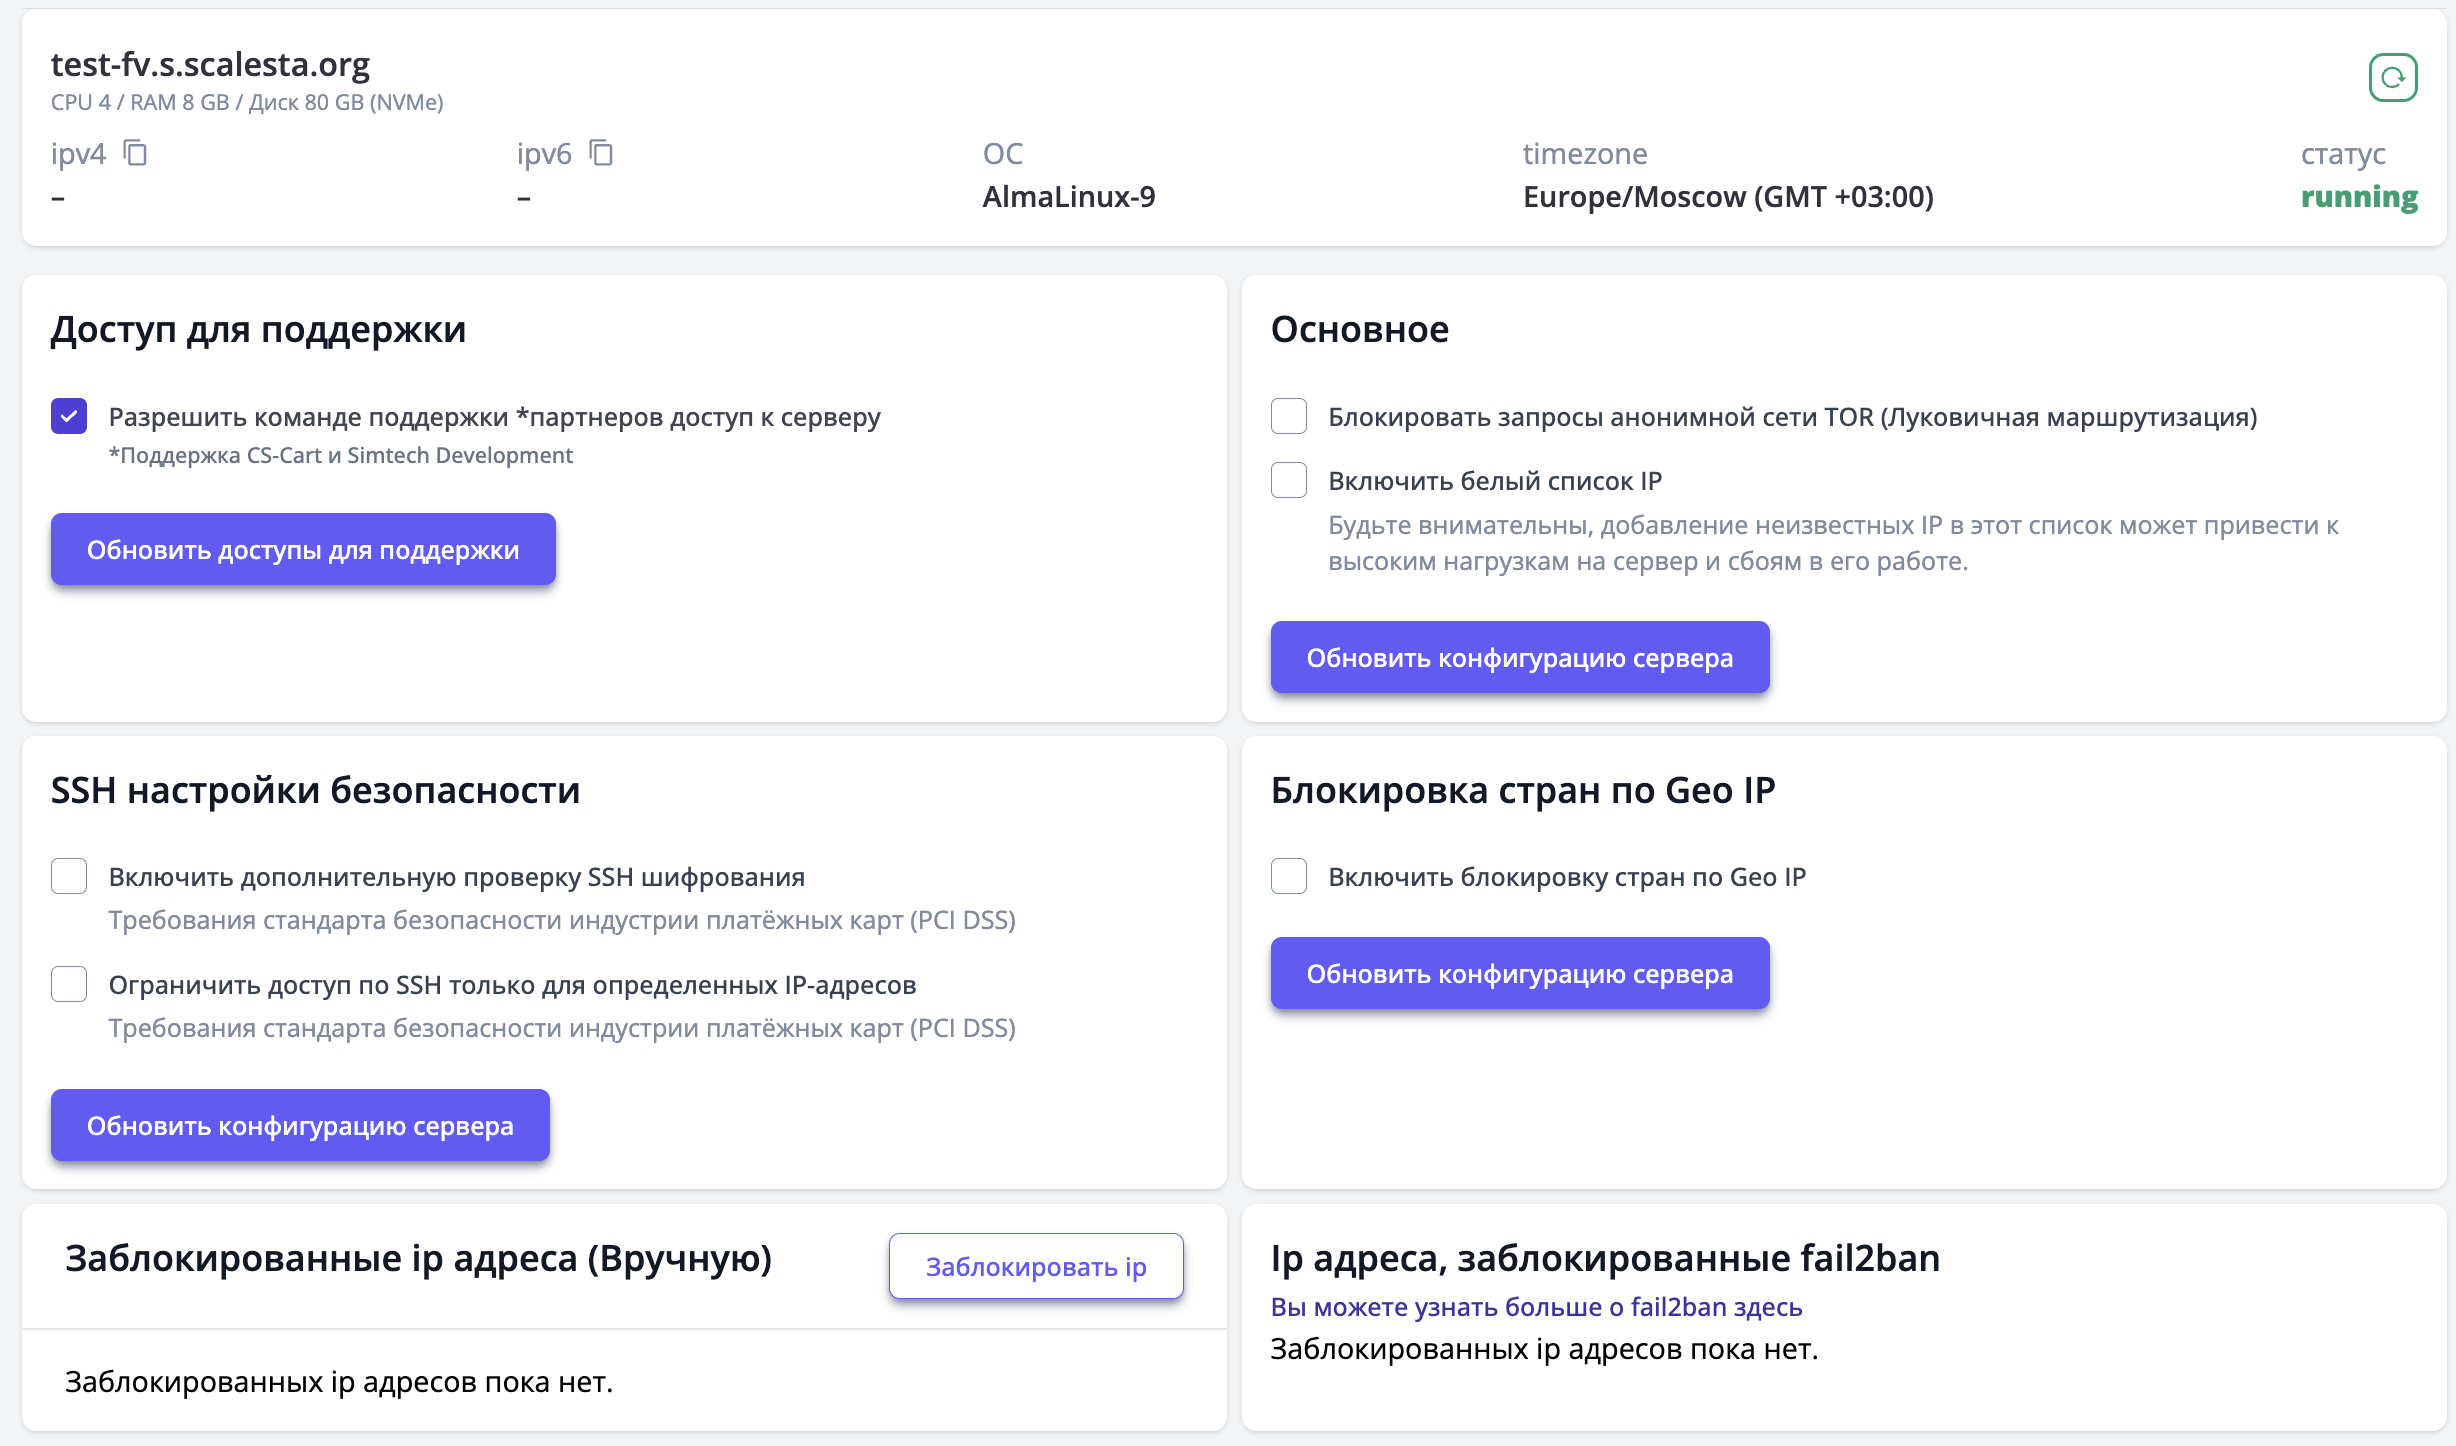The image size is (2456, 1446).
Task: Enable TOR network request blocking
Action: tap(1288, 416)
